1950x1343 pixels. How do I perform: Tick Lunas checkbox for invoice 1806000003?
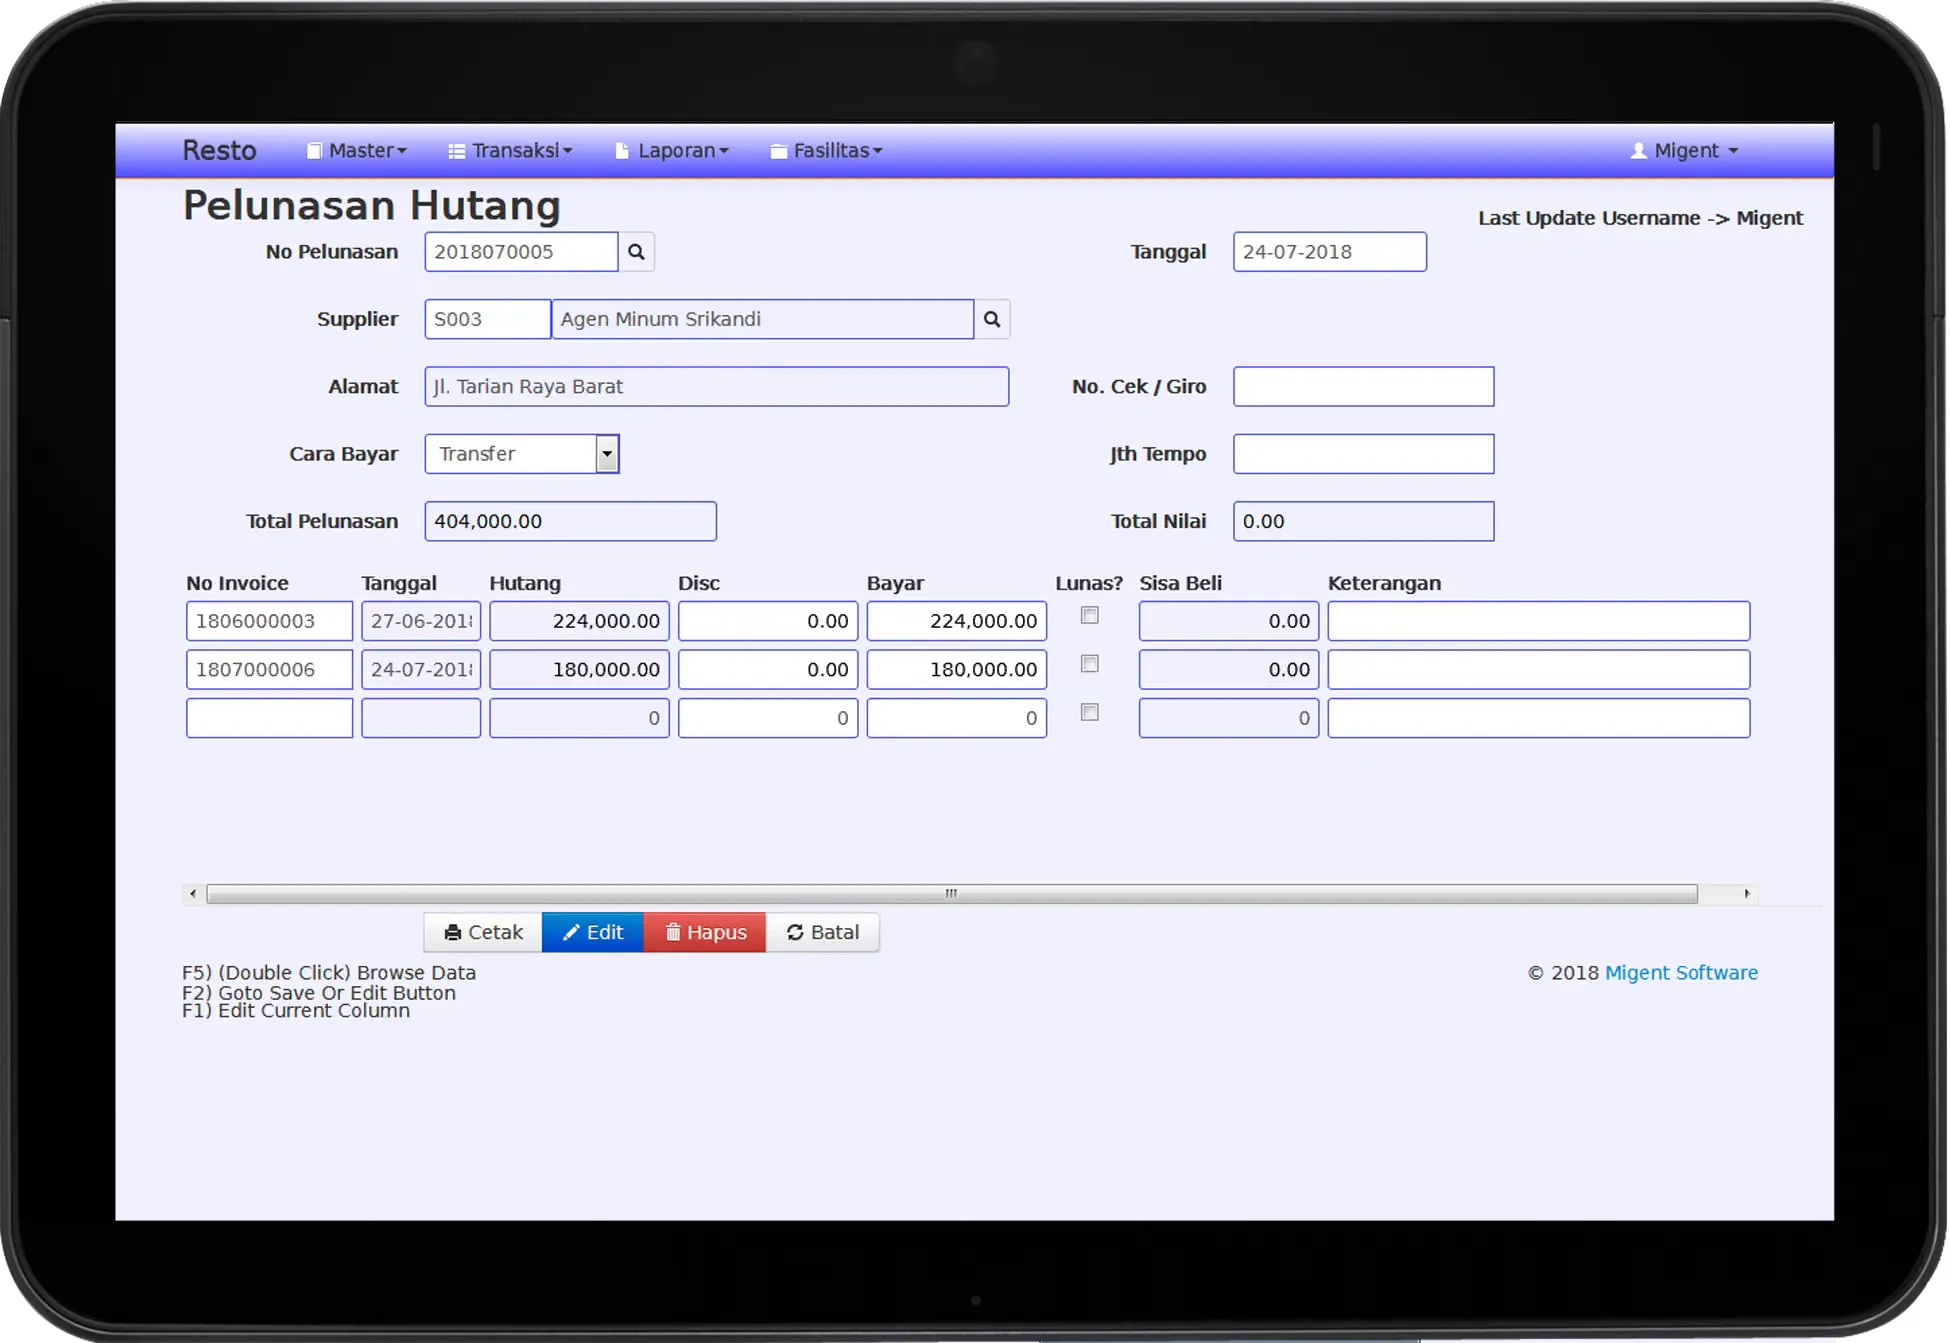1090,615
